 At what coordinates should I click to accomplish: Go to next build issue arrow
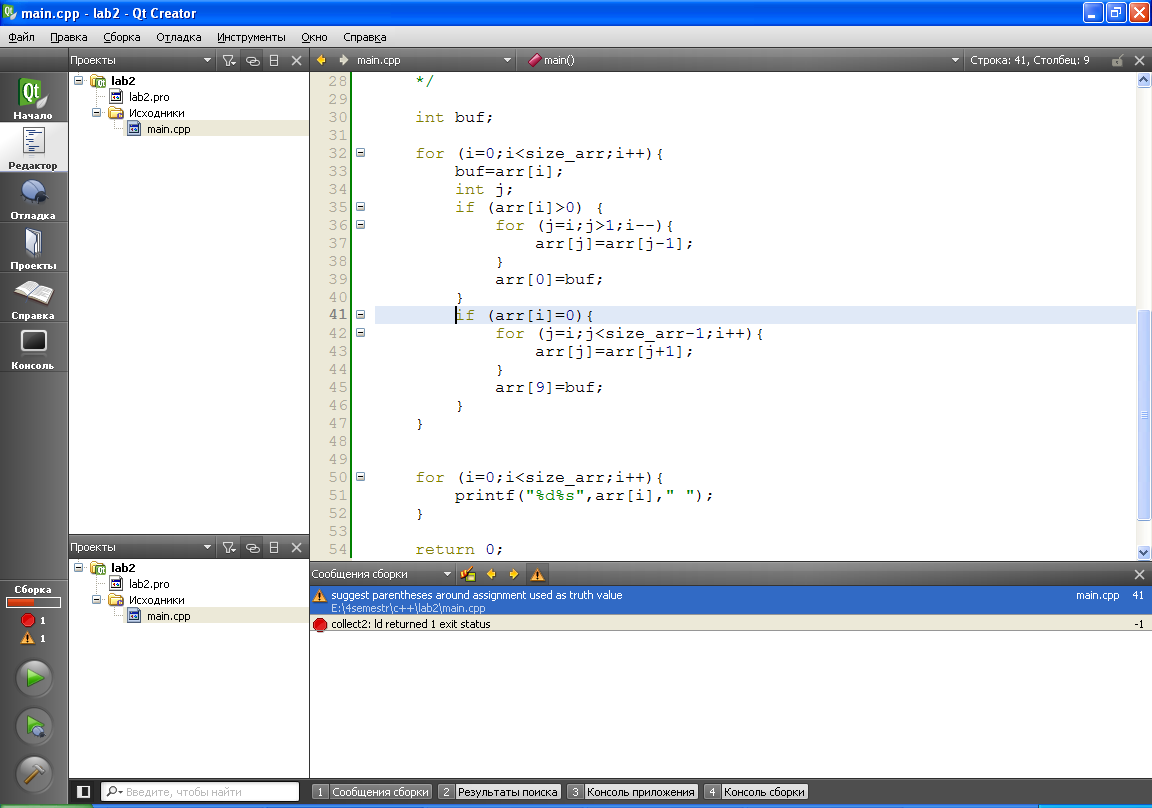coord(514,575)
